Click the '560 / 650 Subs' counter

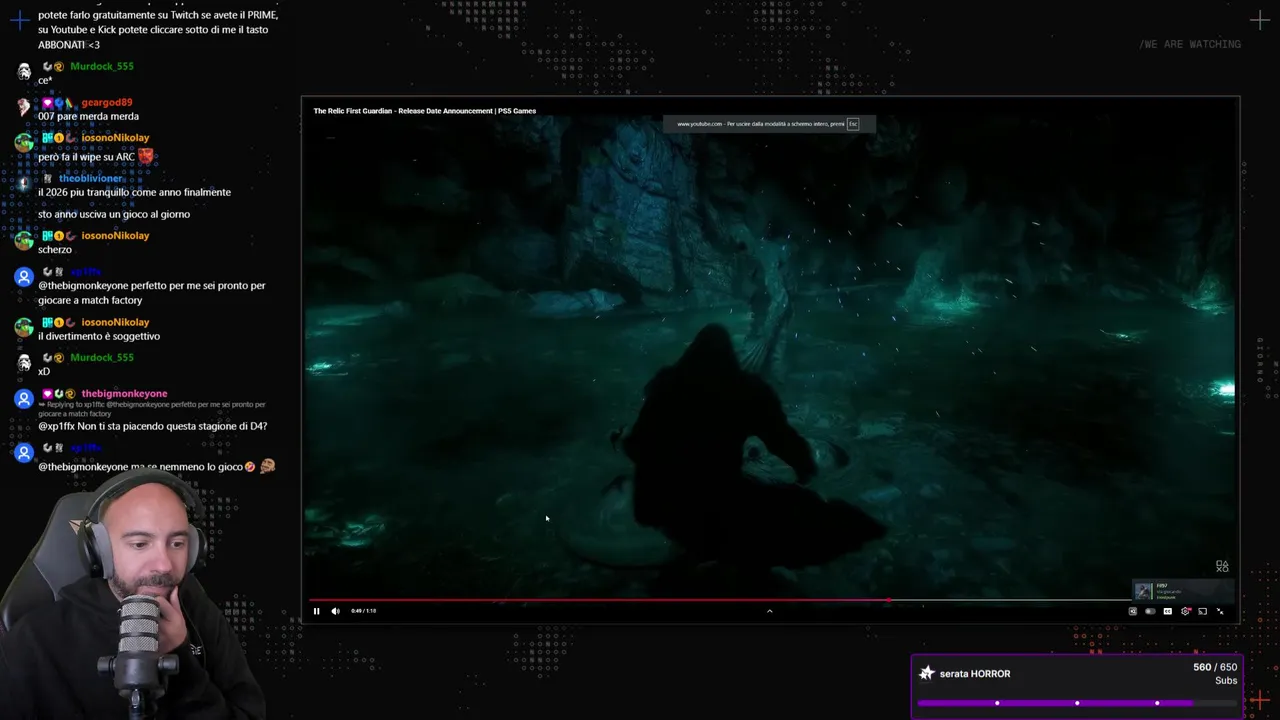point(1215,673)
